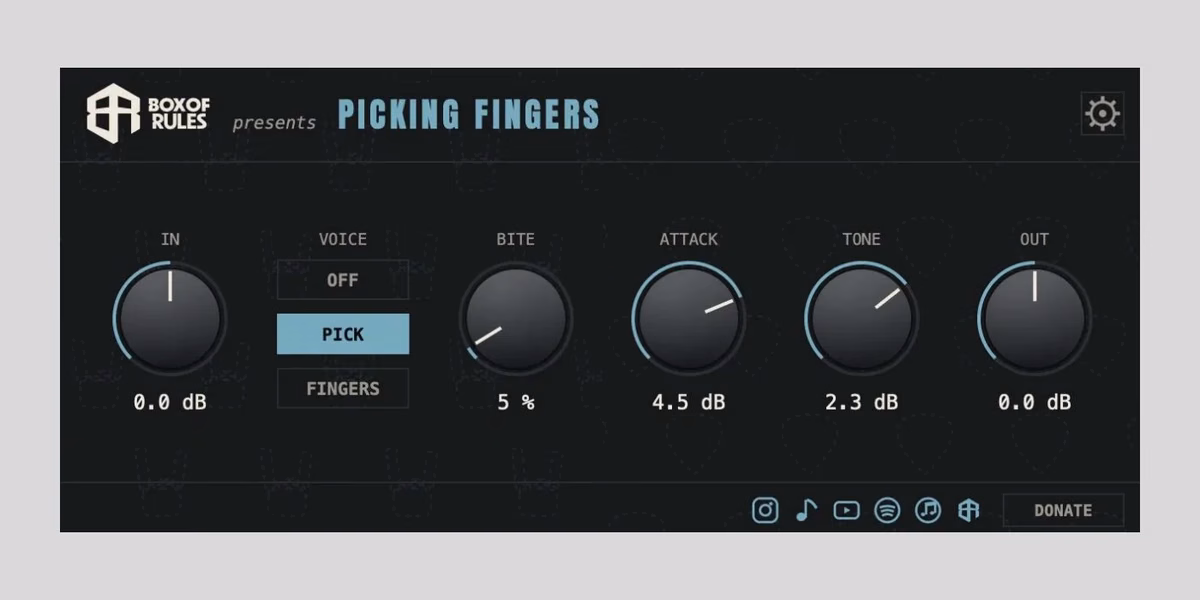The image size is (1200, 600).
Task: Click the circled music note icon
Action: (928, 510)
